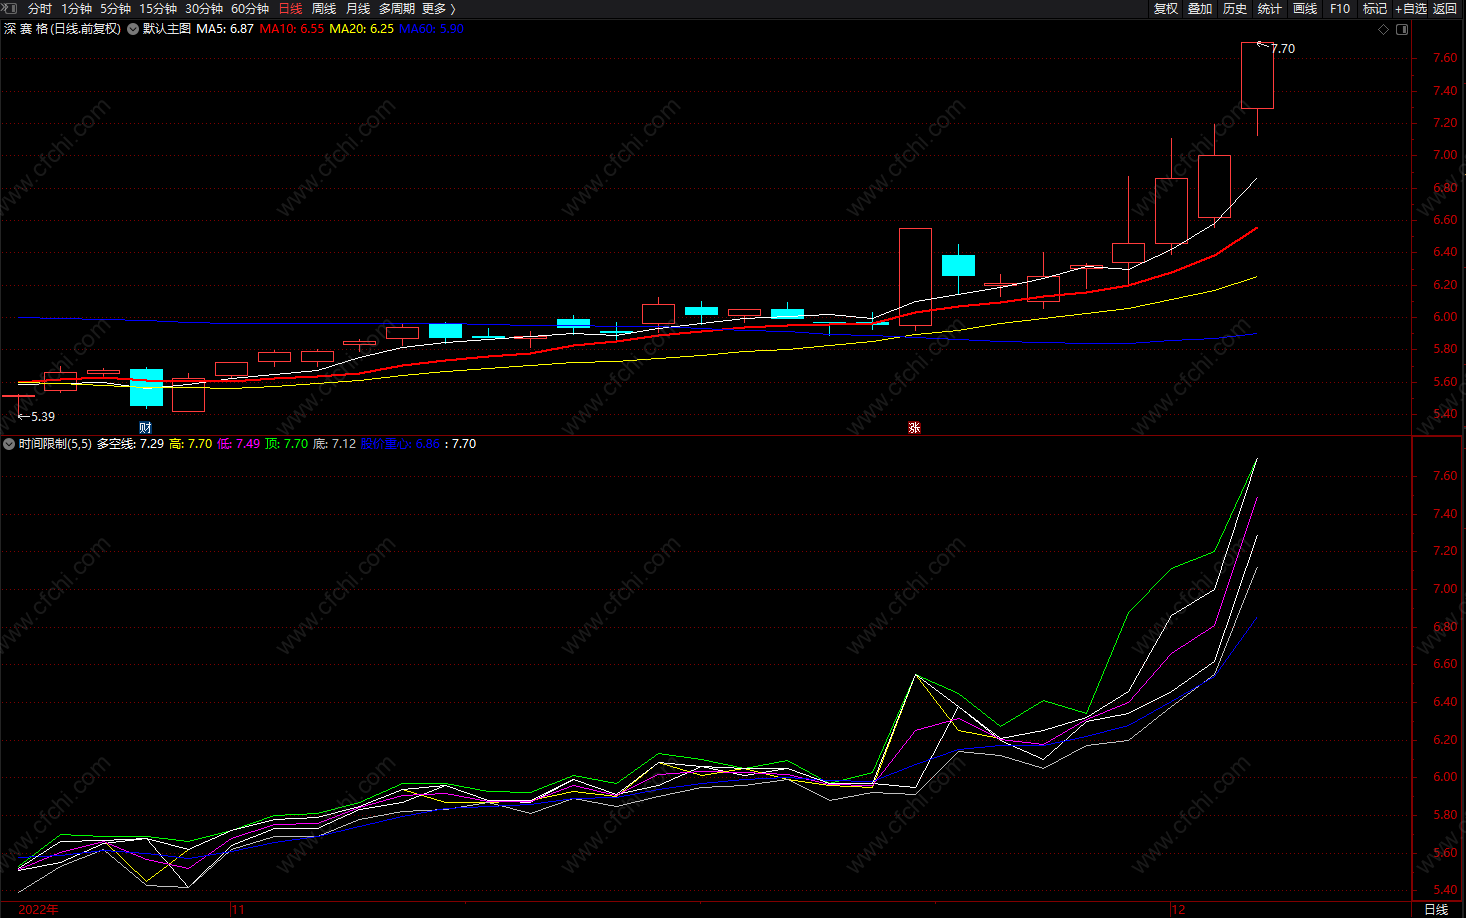1466x918 pixels.
Task: Click the 复权 button
Action: coord(1166,8)
